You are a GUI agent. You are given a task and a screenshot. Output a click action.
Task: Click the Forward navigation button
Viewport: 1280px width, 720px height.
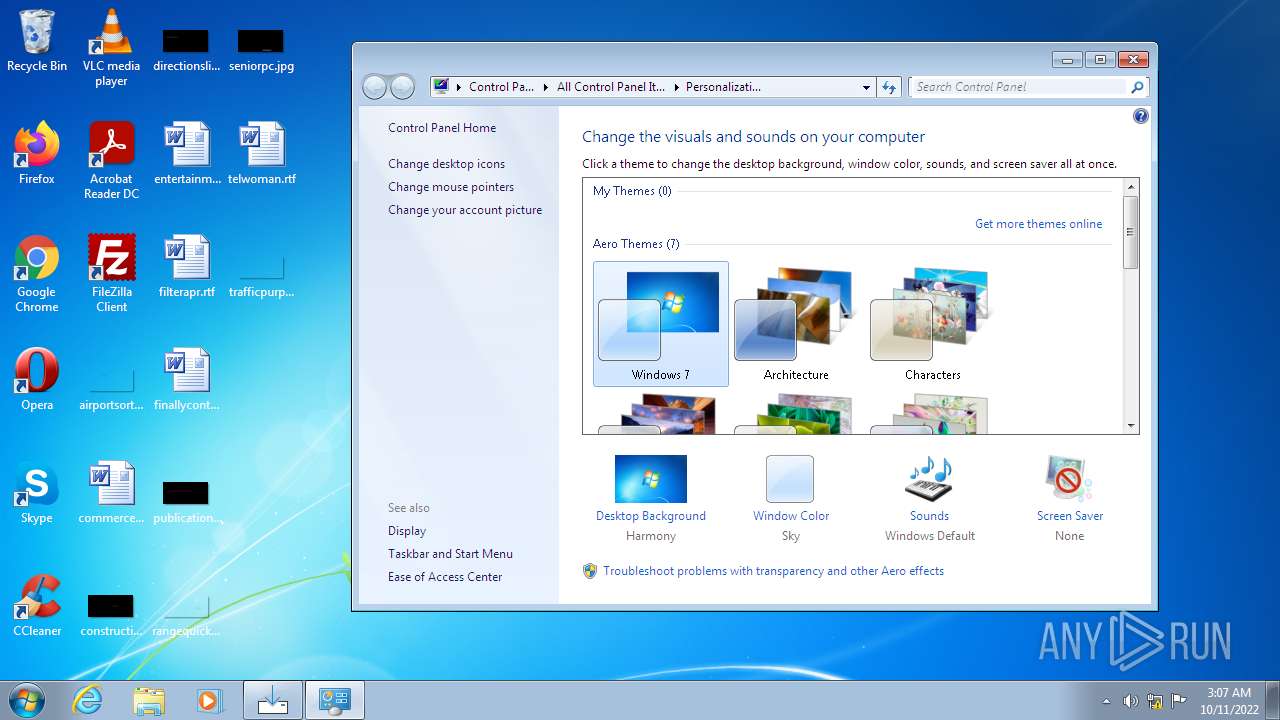(402, 87)
